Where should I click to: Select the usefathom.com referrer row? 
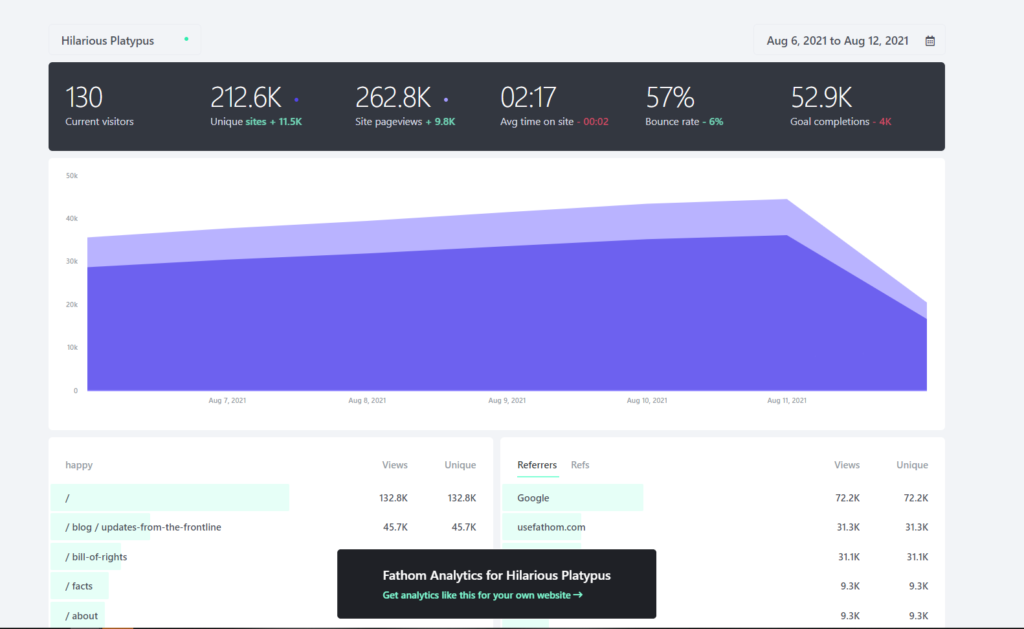coord(551,527)
